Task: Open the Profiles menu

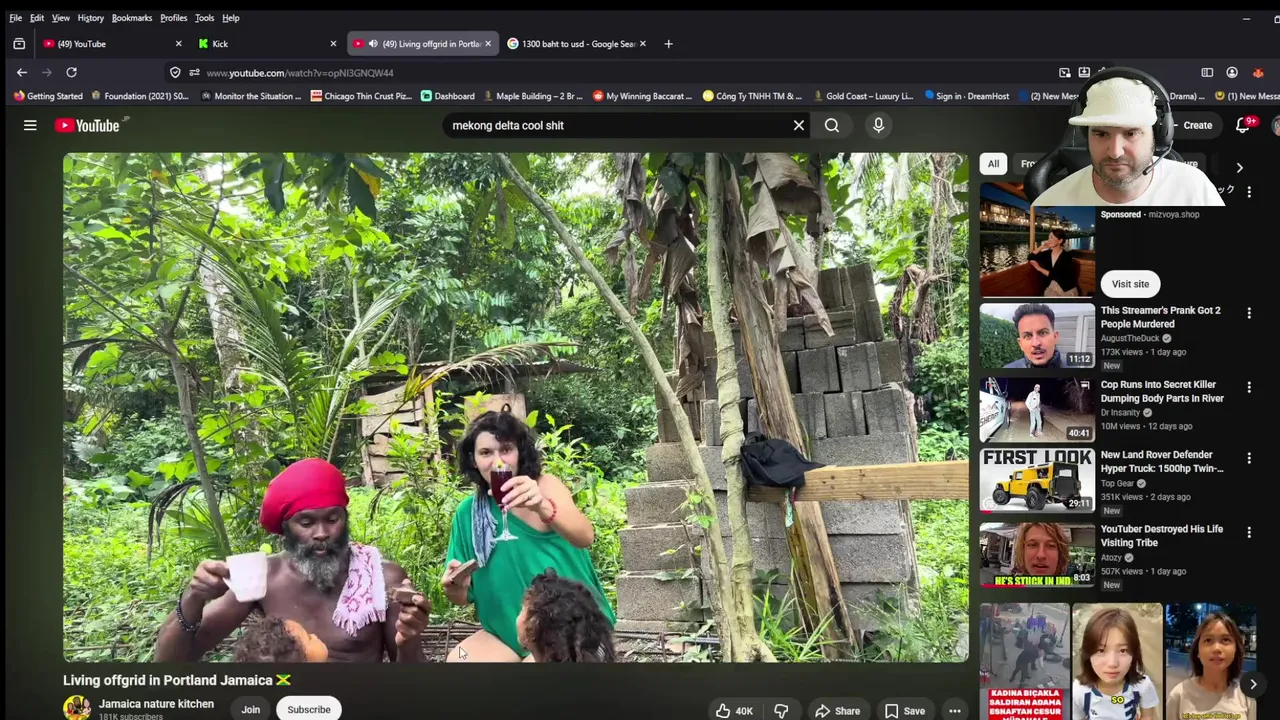Action: tap(174, 18)
